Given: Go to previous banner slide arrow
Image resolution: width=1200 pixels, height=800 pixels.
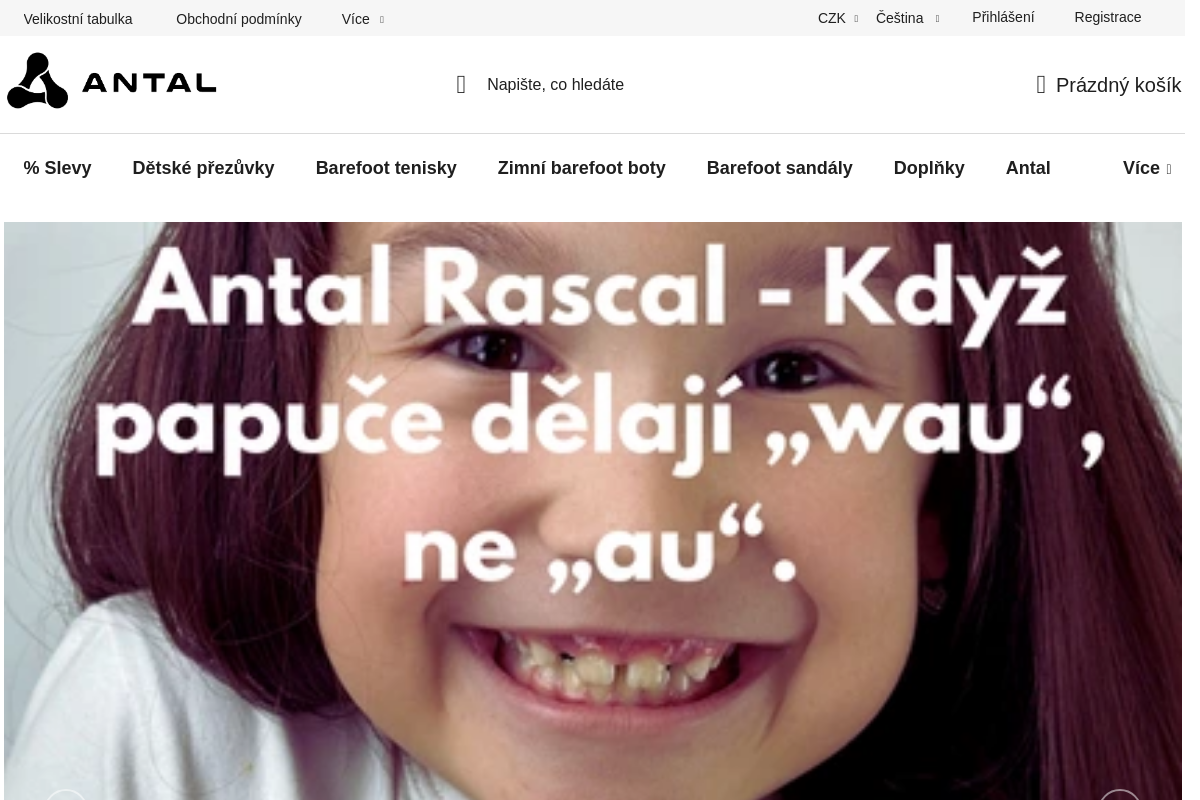Looking at the screenshot, I should coord(66,795).
